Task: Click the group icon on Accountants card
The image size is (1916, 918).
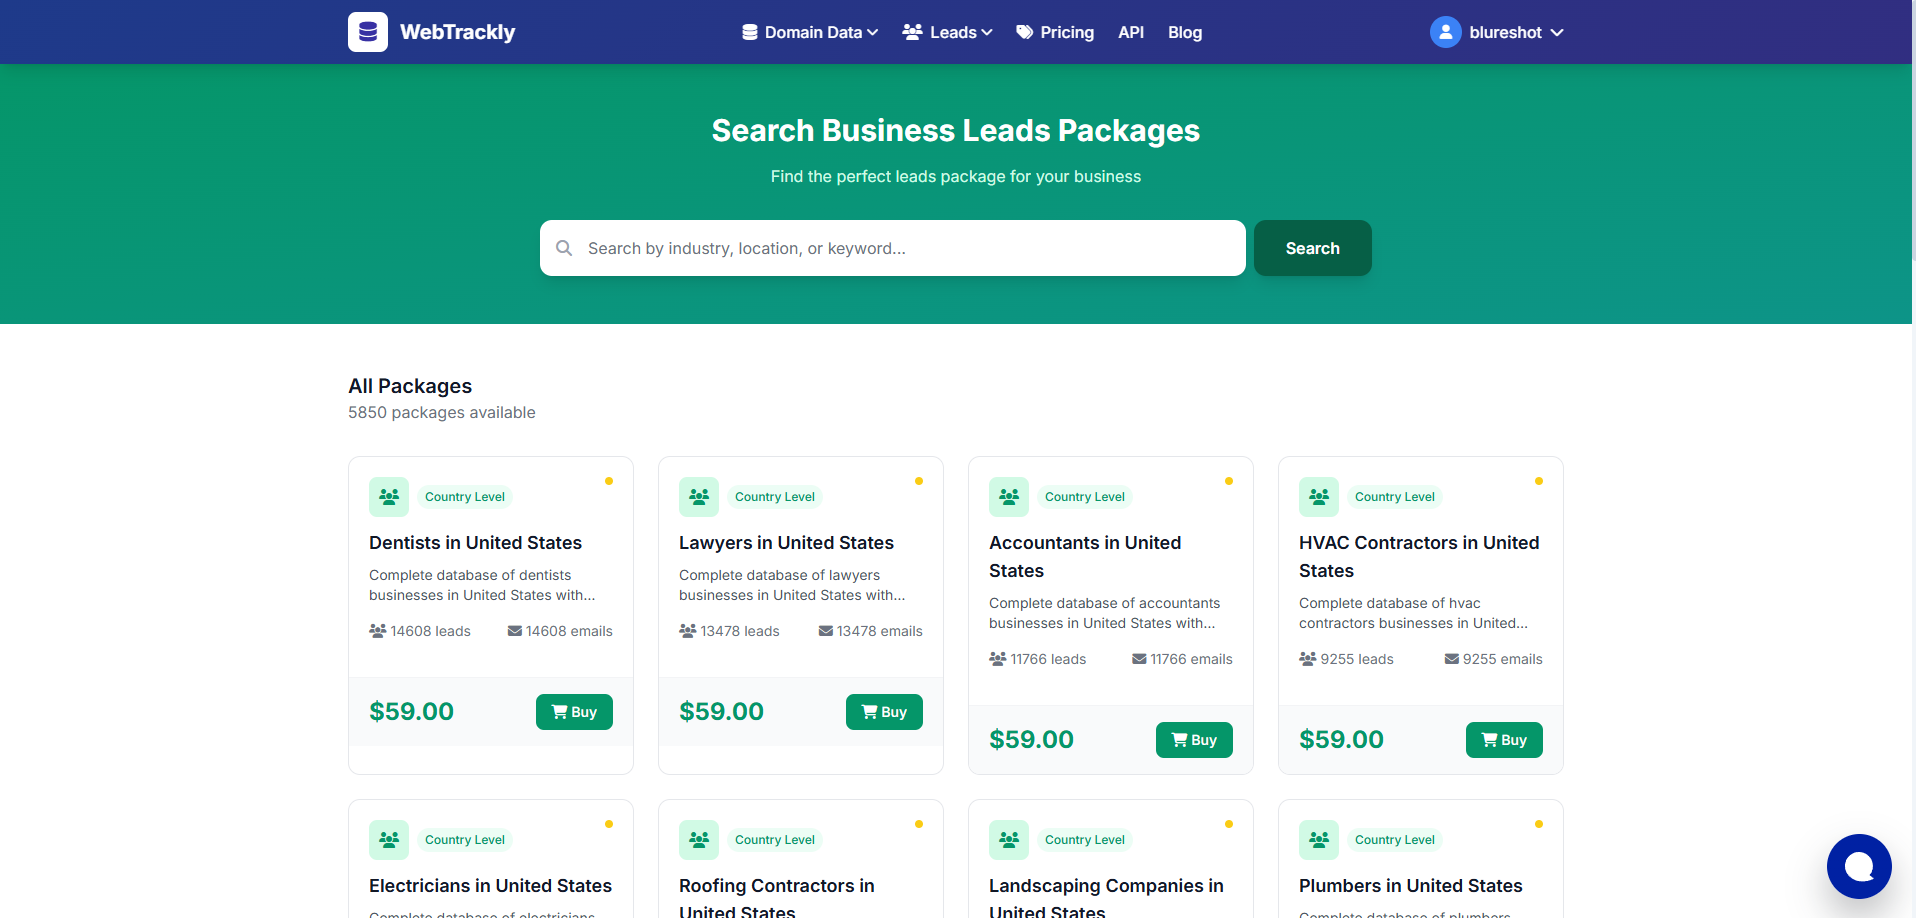Action: click(x=1009, y=497)
